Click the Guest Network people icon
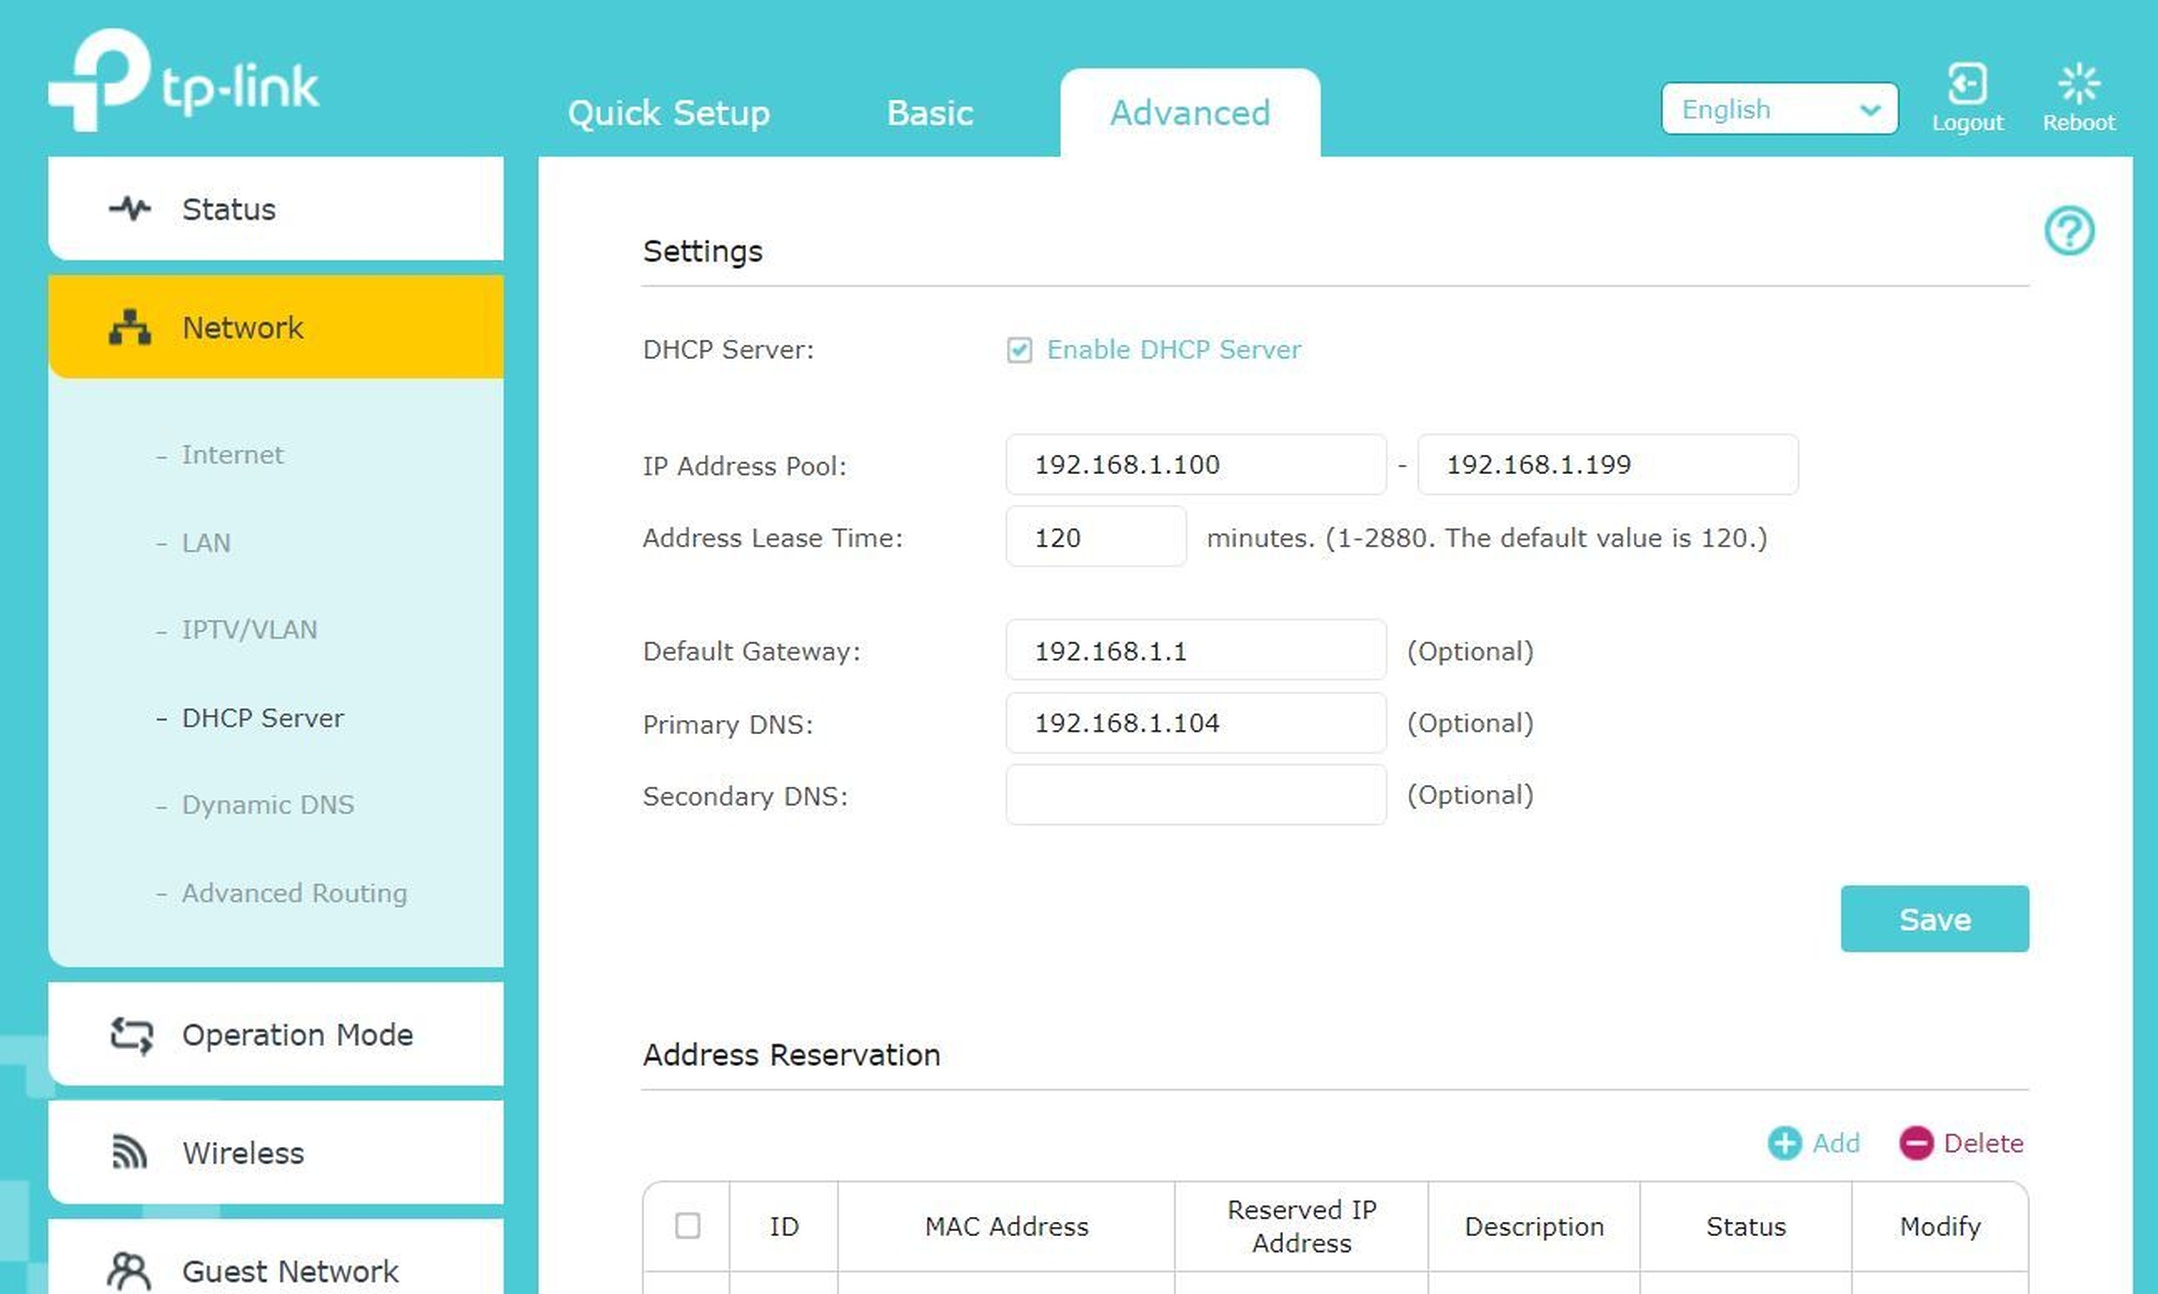 tap(129, 1271)
